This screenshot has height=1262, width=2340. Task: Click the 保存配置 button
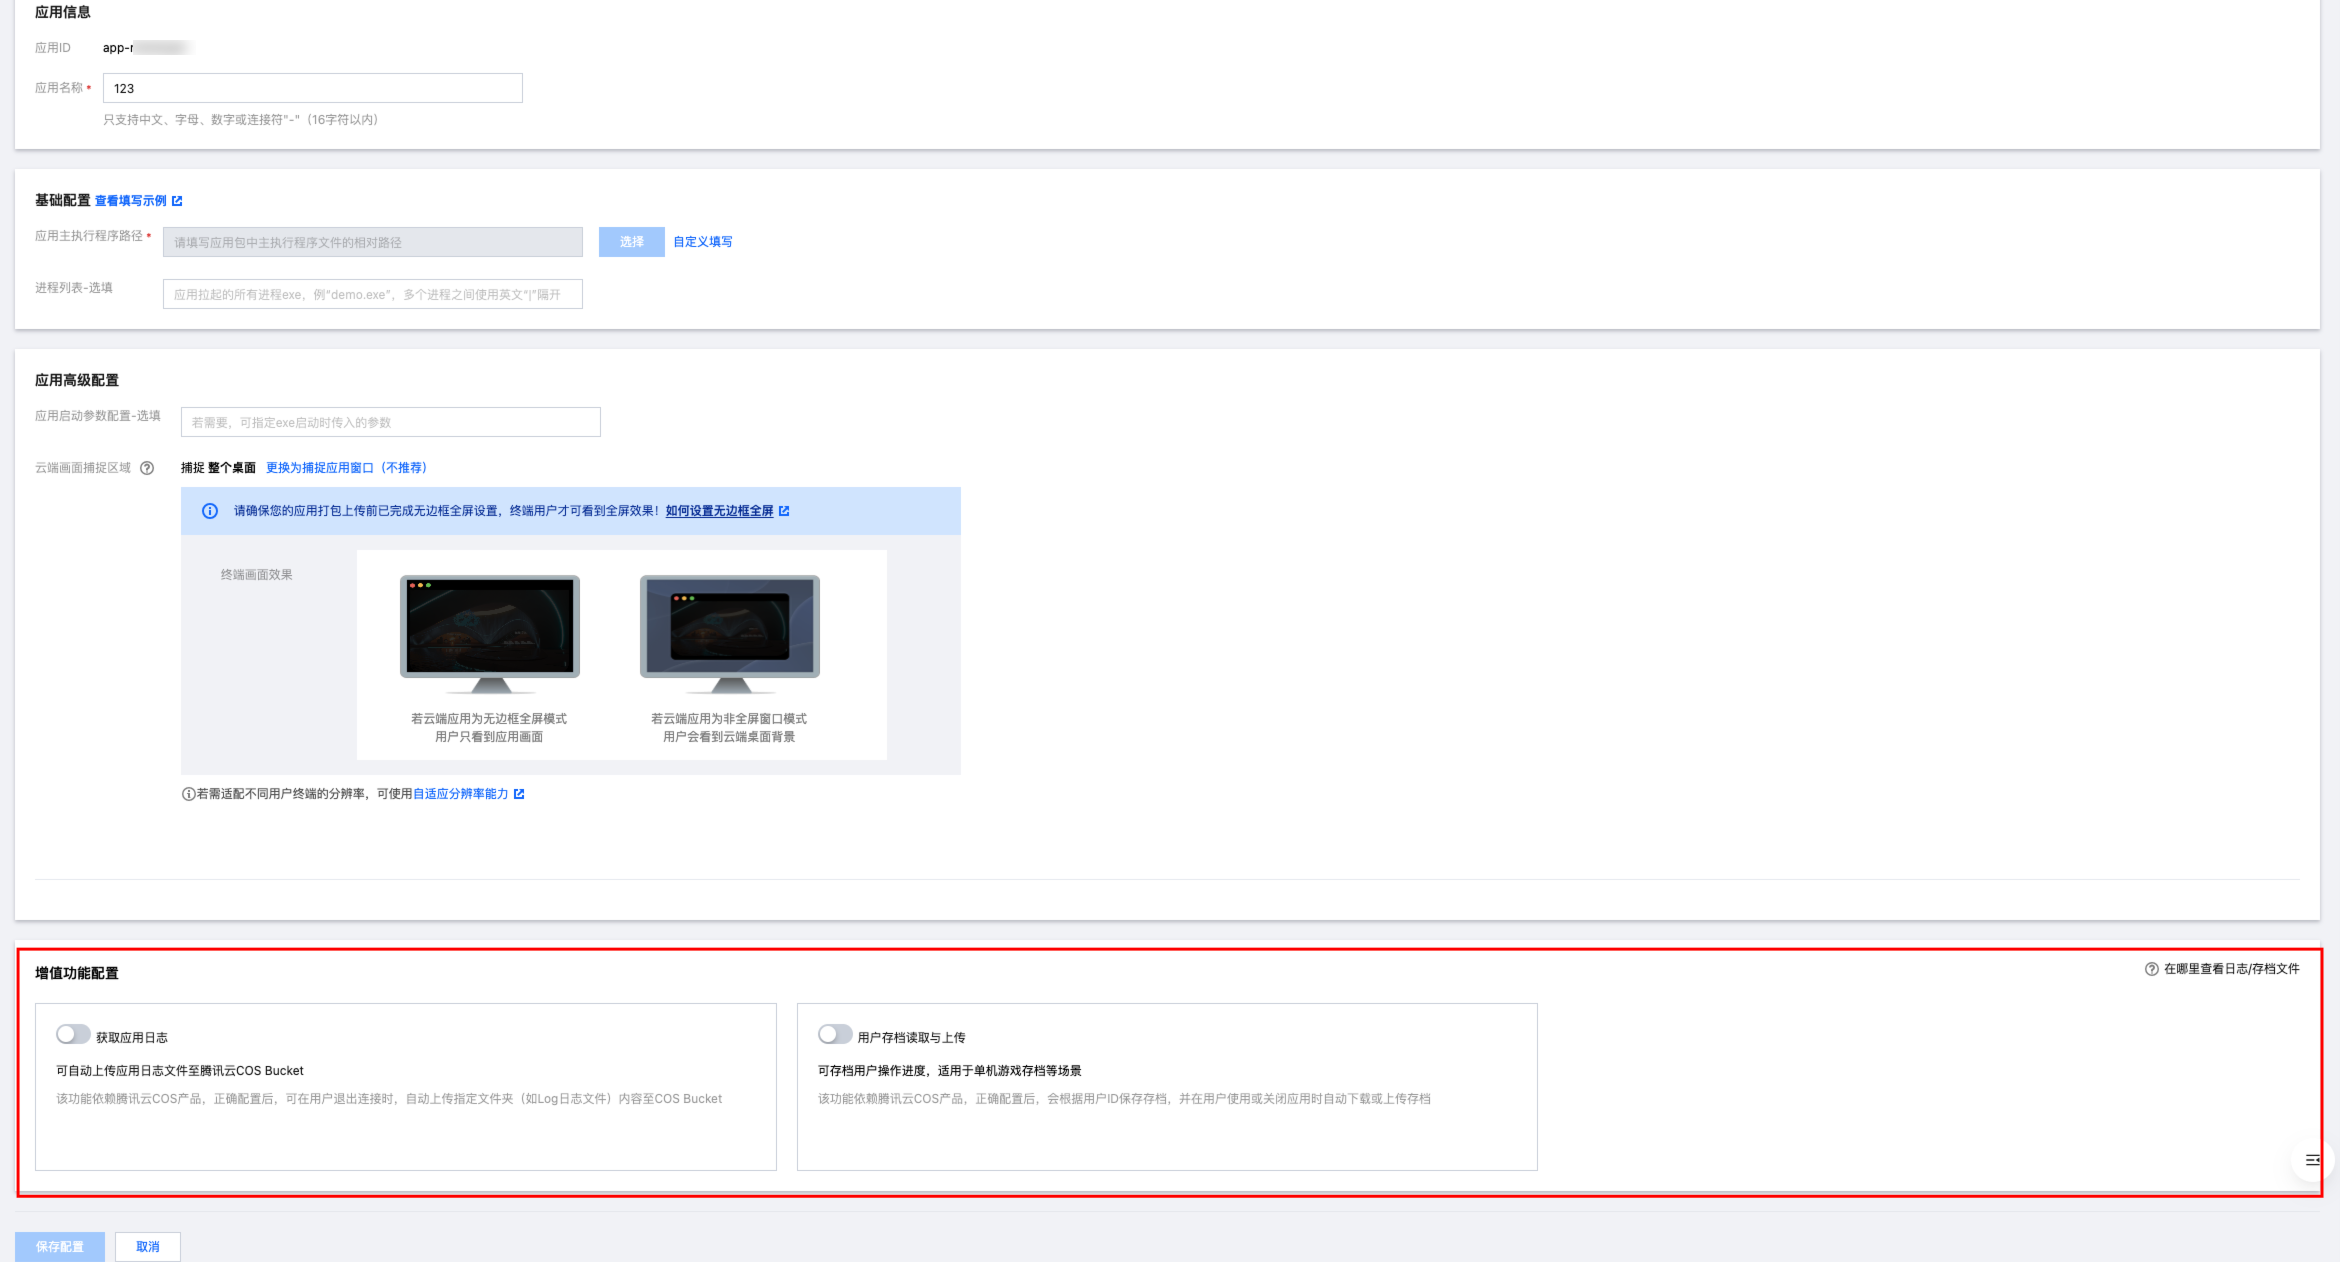[60, 1246]
